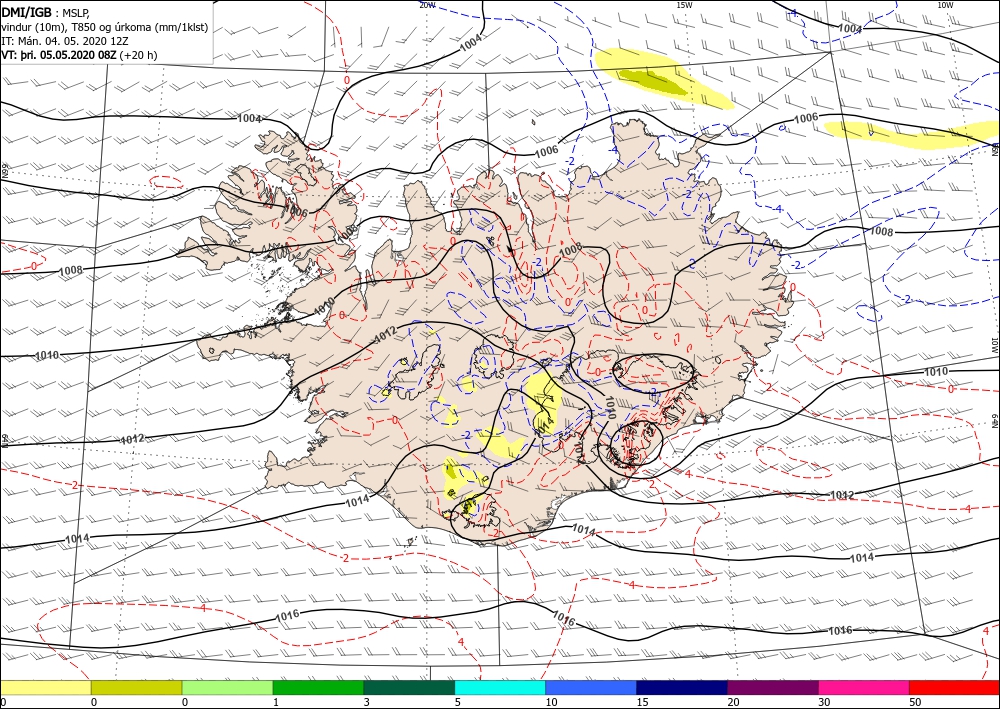Click the '15W' longitude label

pos(684,4)
